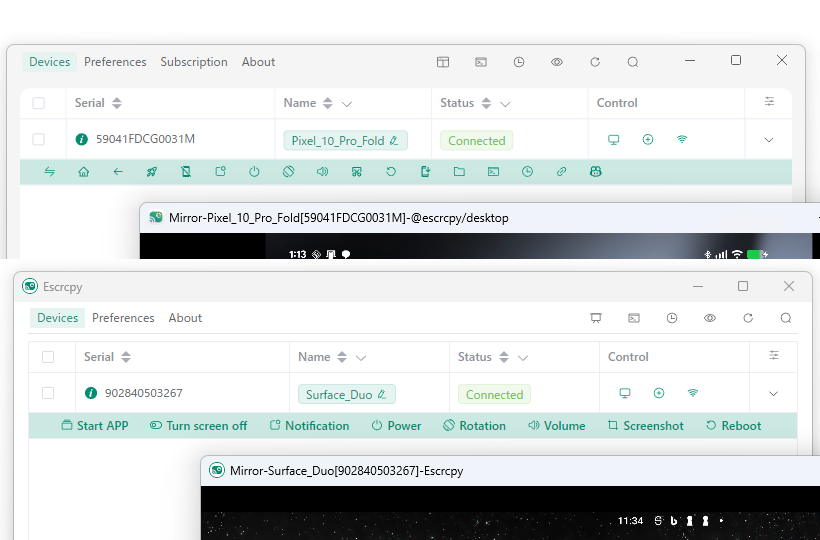This screenshot has height=540, width=820.
Task: Click the reboot circular arrow in Pixel toolbar
Action: click(391, 171)
